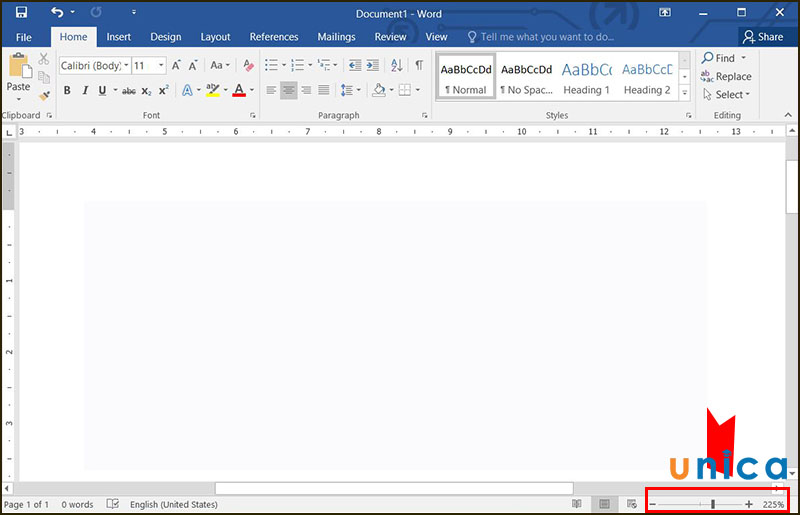Open the Paragraph dialog launcher
Viewport: 800px width, 515px height.
424,116
